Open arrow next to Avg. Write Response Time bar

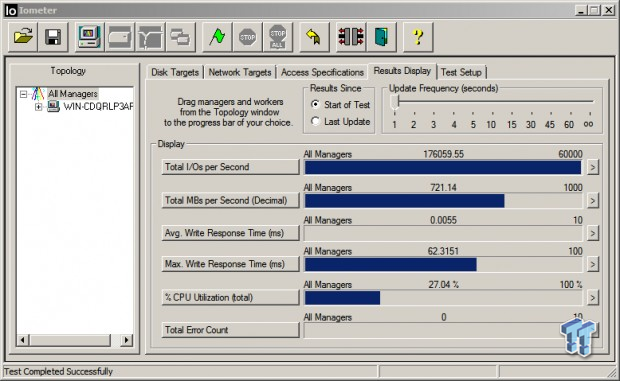[x=592, y=233]
